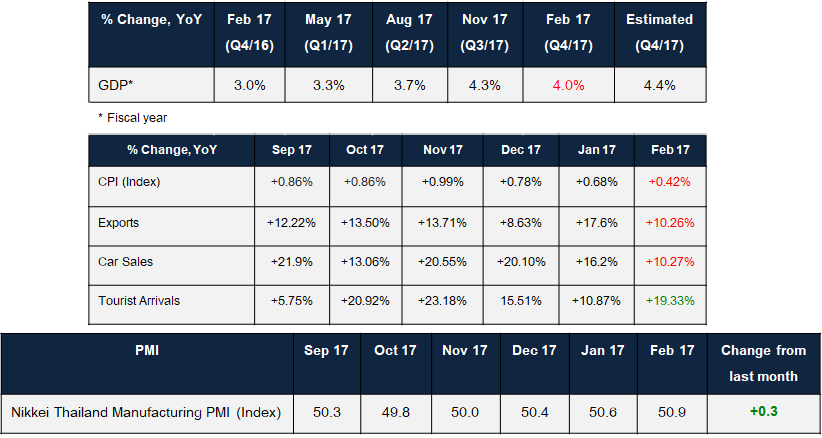Select the +13.71% exports cell

[x=444, y=221]
